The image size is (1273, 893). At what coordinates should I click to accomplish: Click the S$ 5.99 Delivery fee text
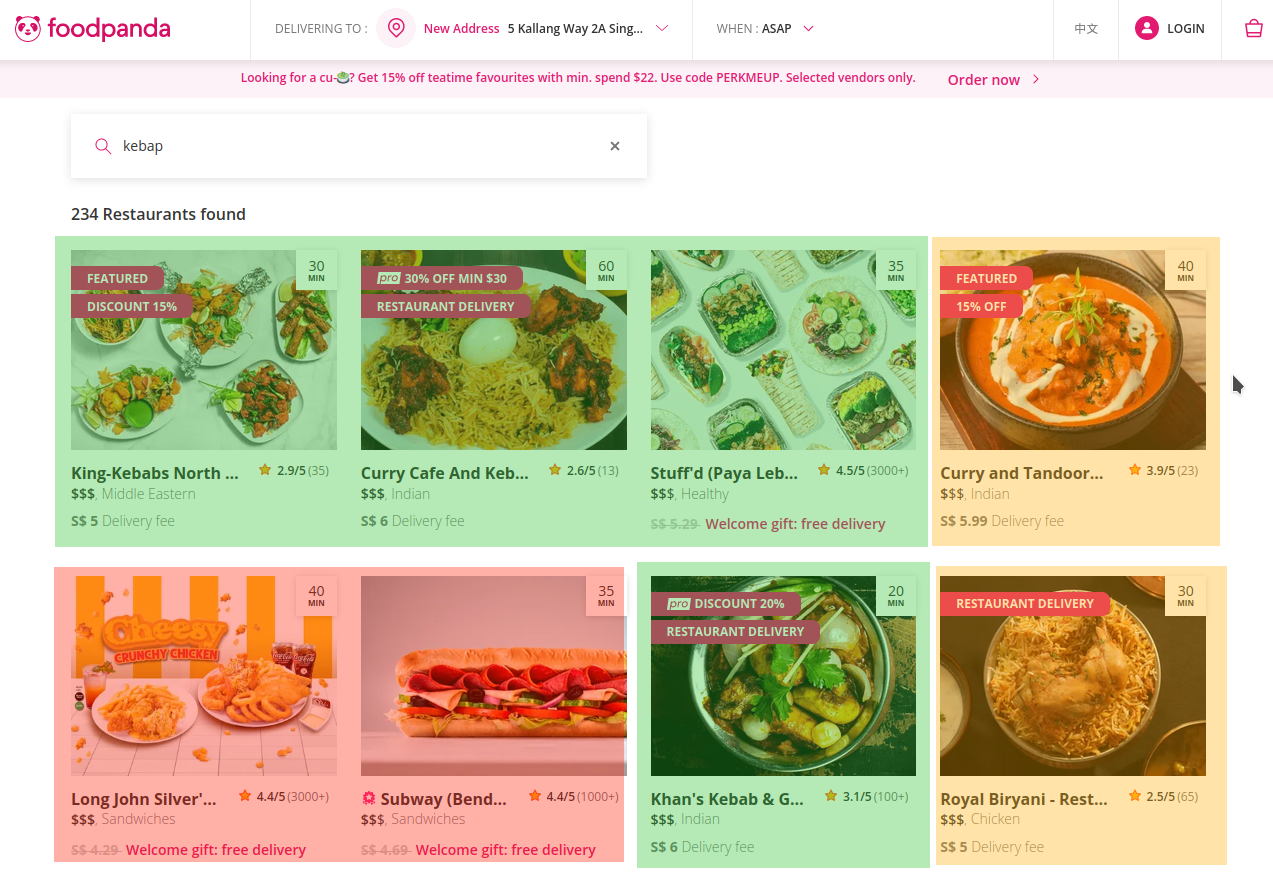click(1002, 521)
